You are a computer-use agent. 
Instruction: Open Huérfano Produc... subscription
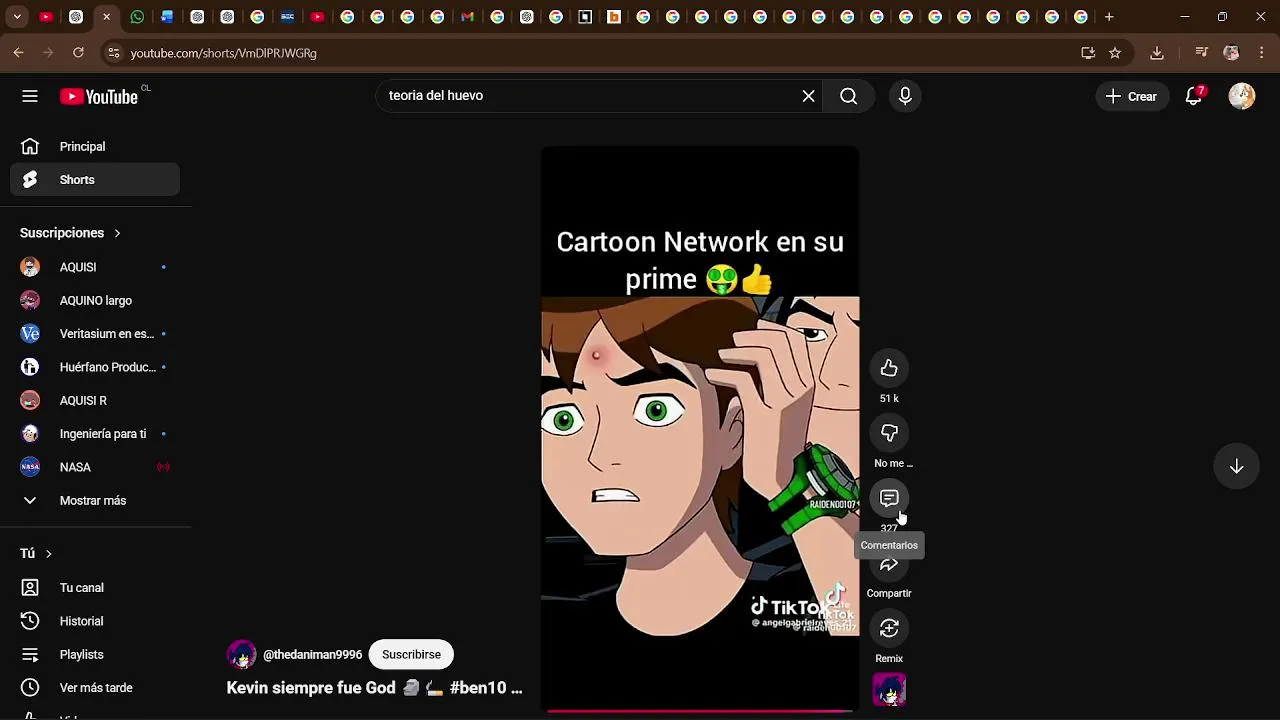coord(95,367)
